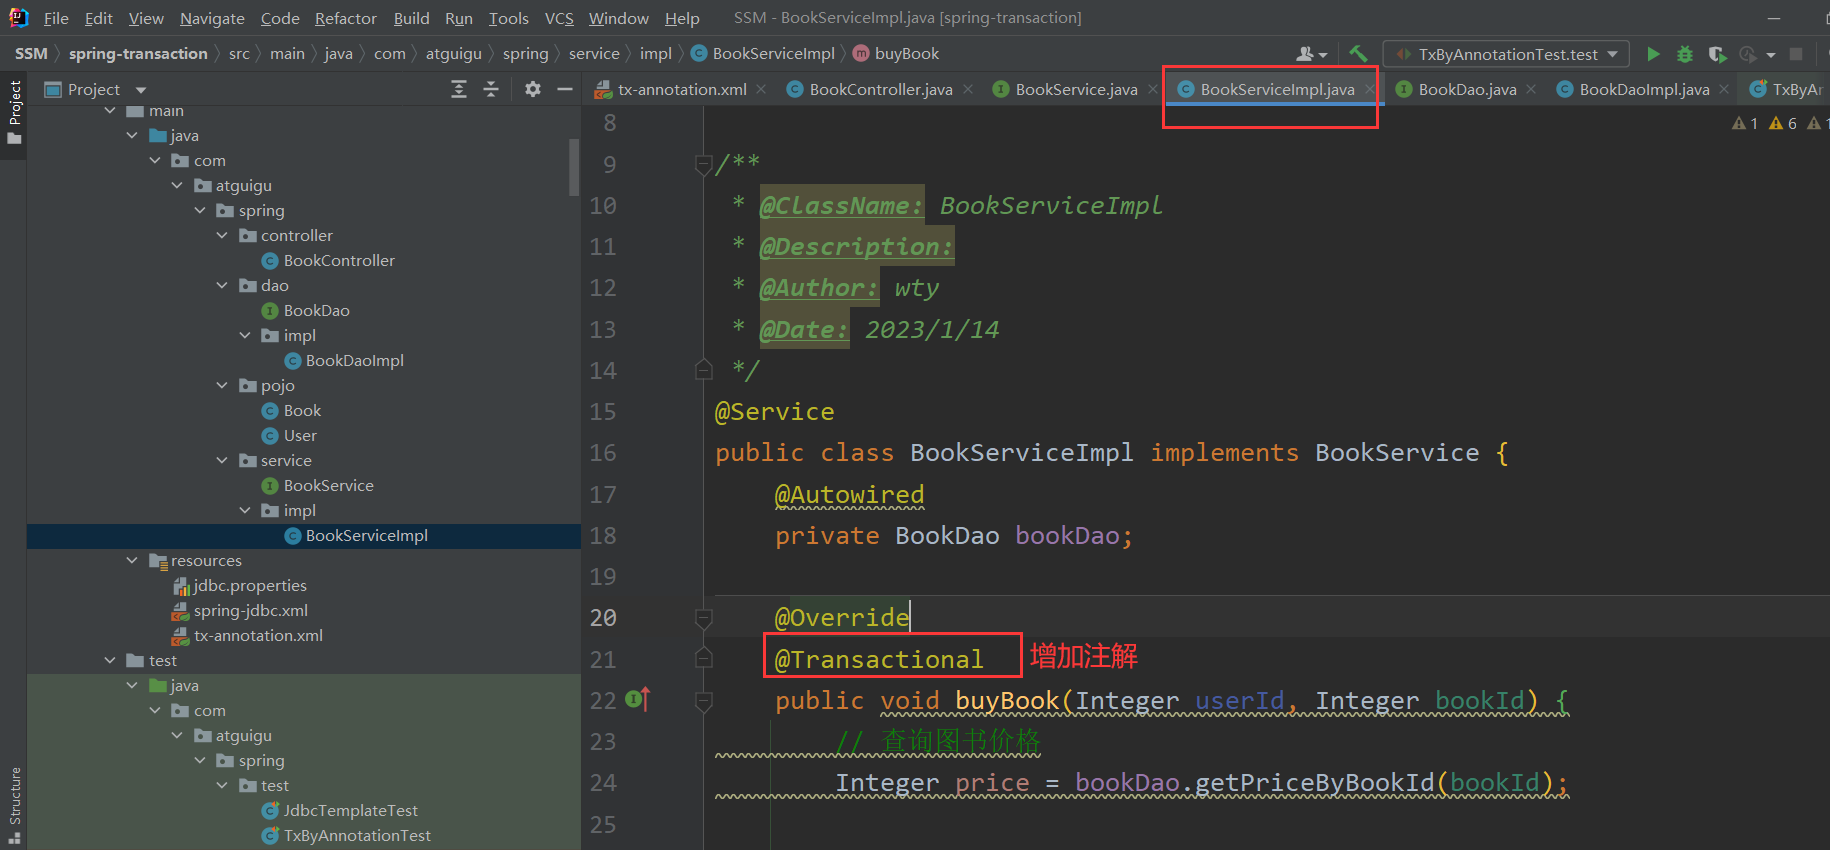Screen dimensions: 1830x850
Task: Open the Window menu
Action: tap(618, 18)
